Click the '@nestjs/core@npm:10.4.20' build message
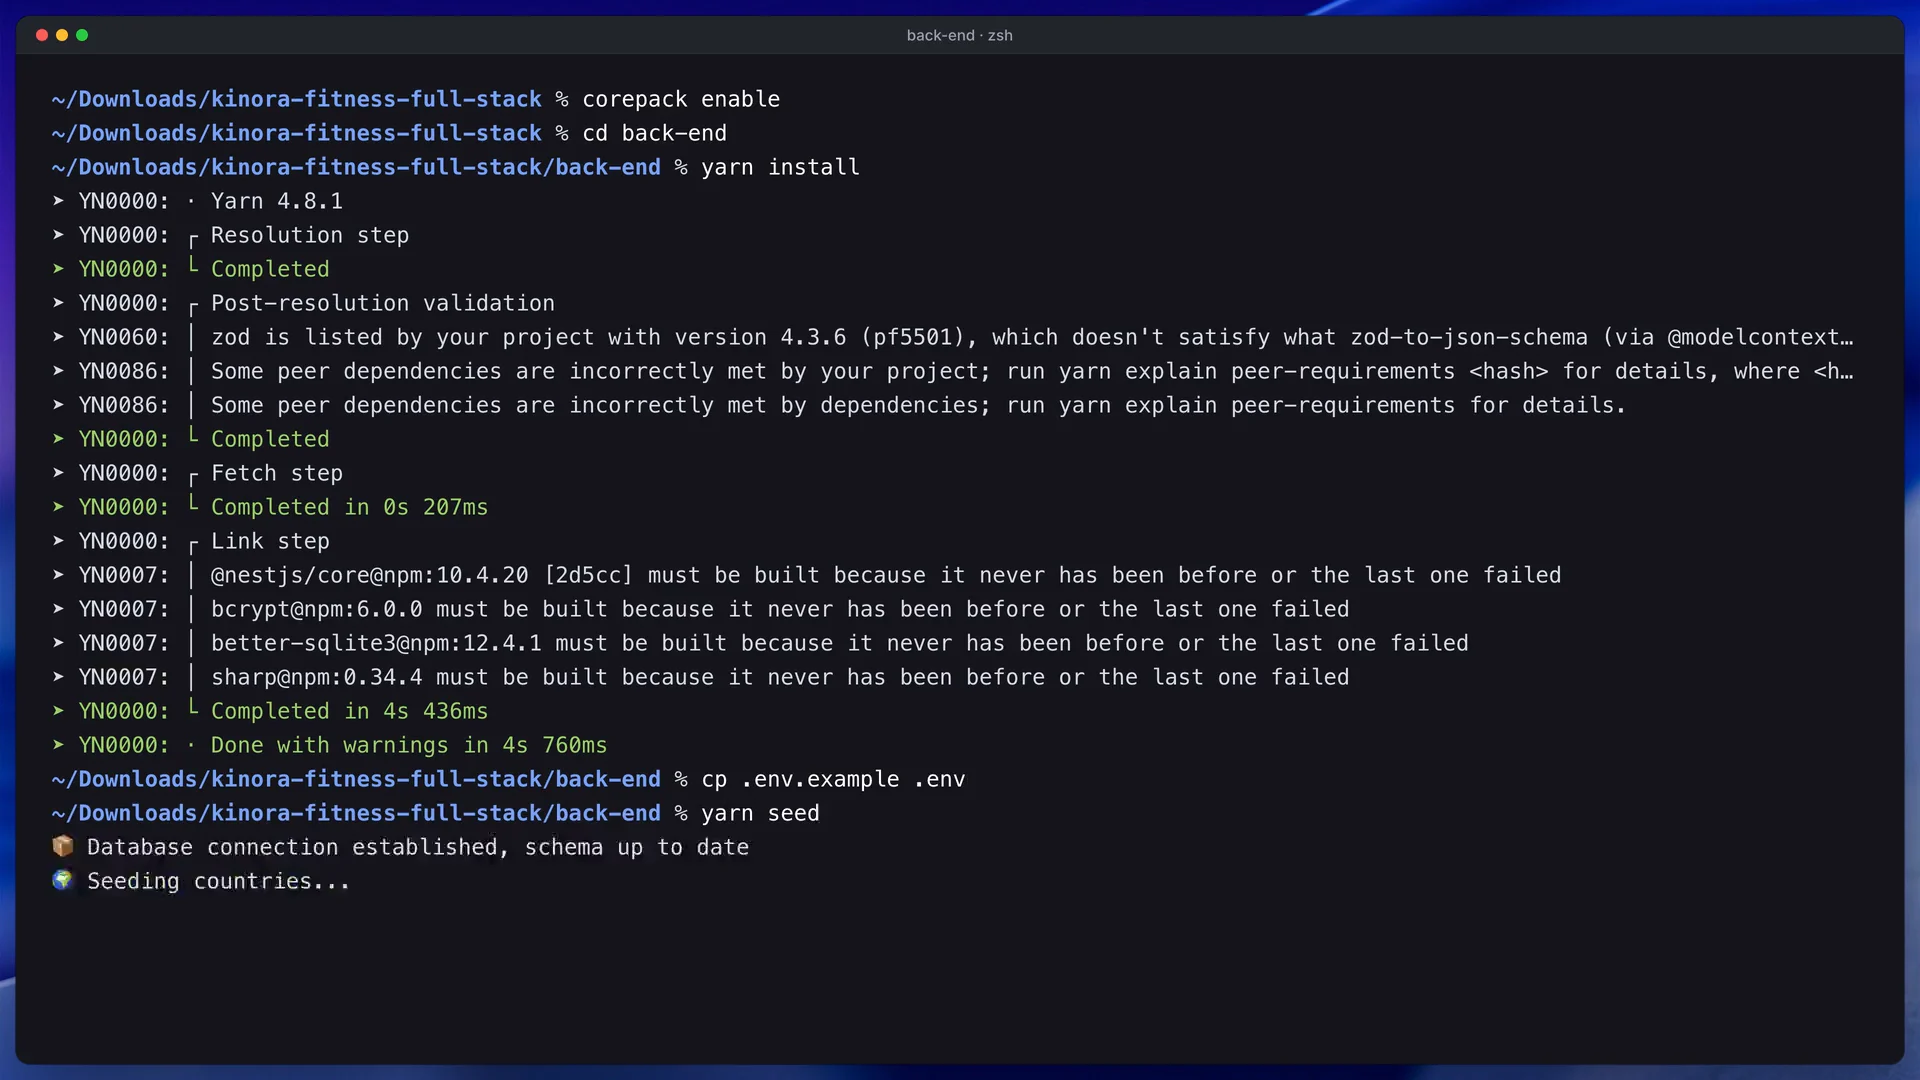Viewport: 1920px width, 1080px height. pyautogui.click(x=886, y=575)
